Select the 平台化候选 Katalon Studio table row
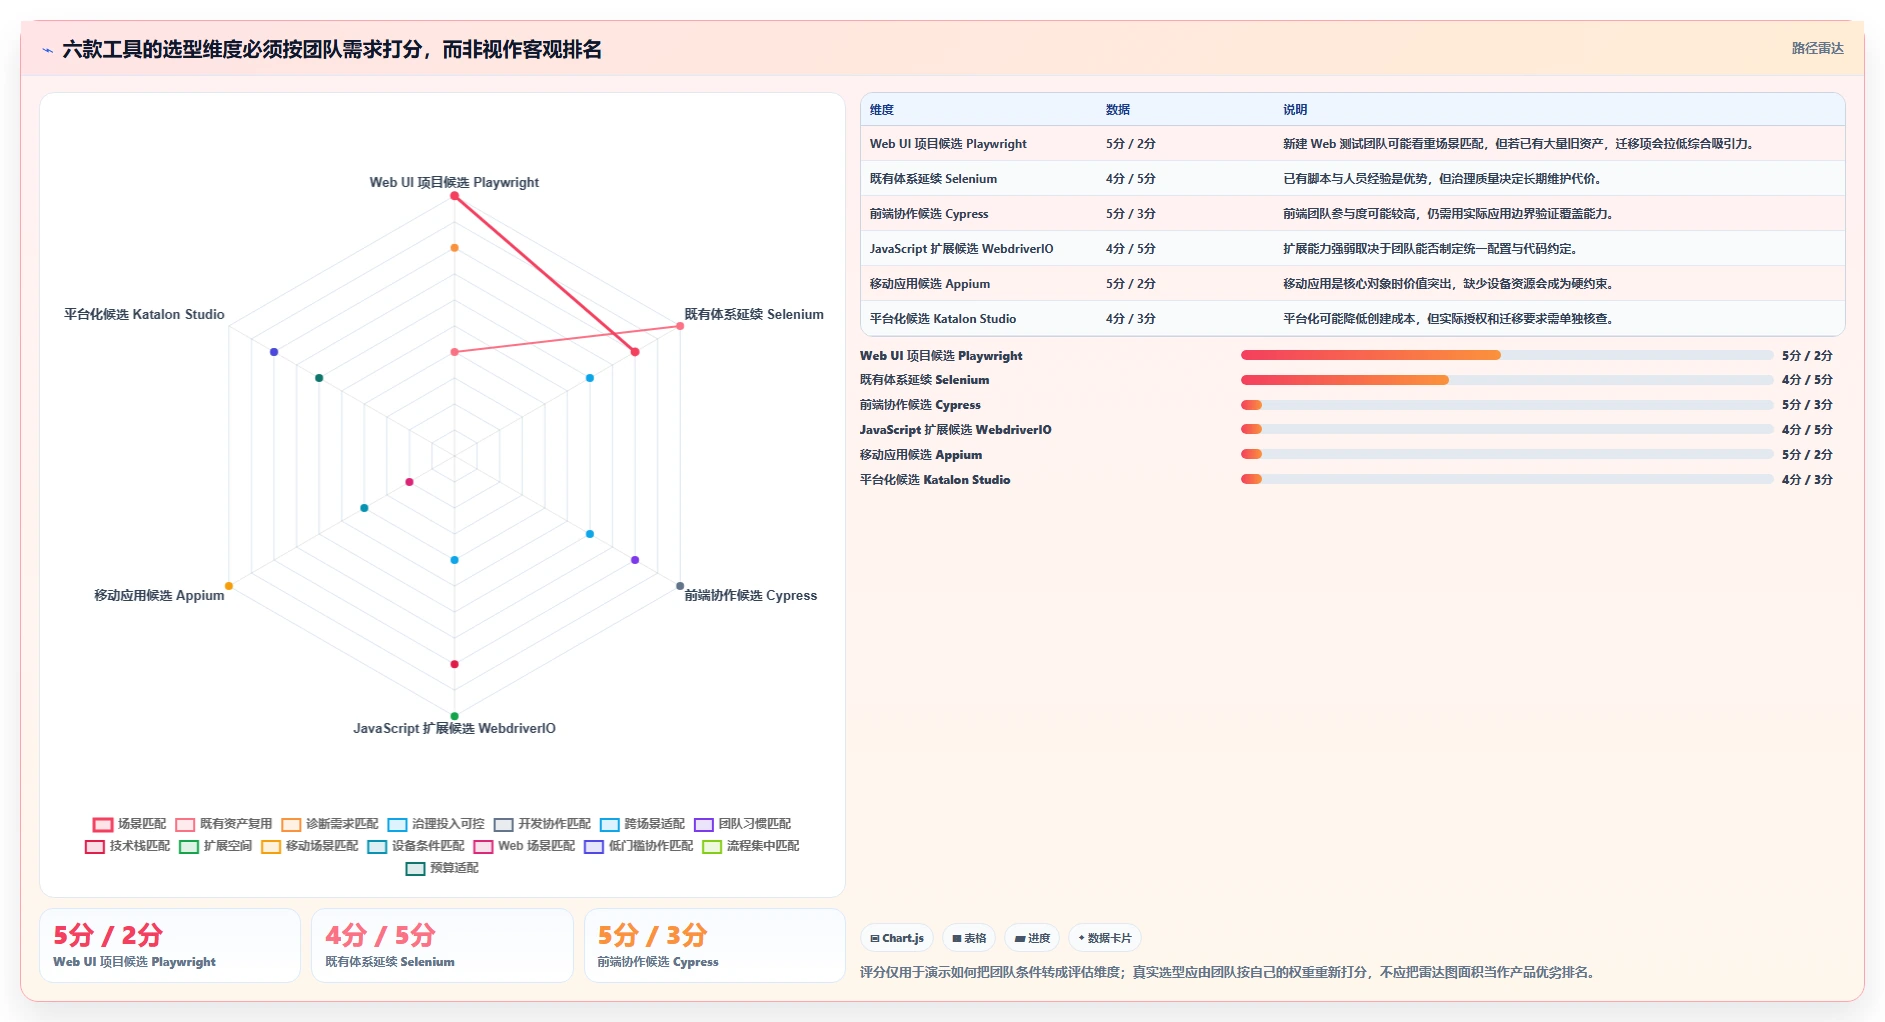This screenshot has width=1885, height=1022. pyautogui.click(x=1352, y=319)
